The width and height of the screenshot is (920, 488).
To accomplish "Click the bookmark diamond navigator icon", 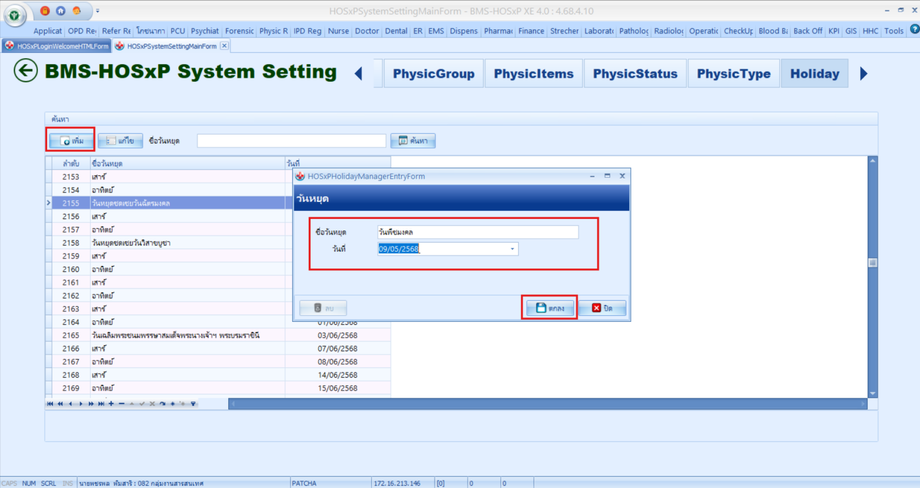I will (x=172, y=404).
